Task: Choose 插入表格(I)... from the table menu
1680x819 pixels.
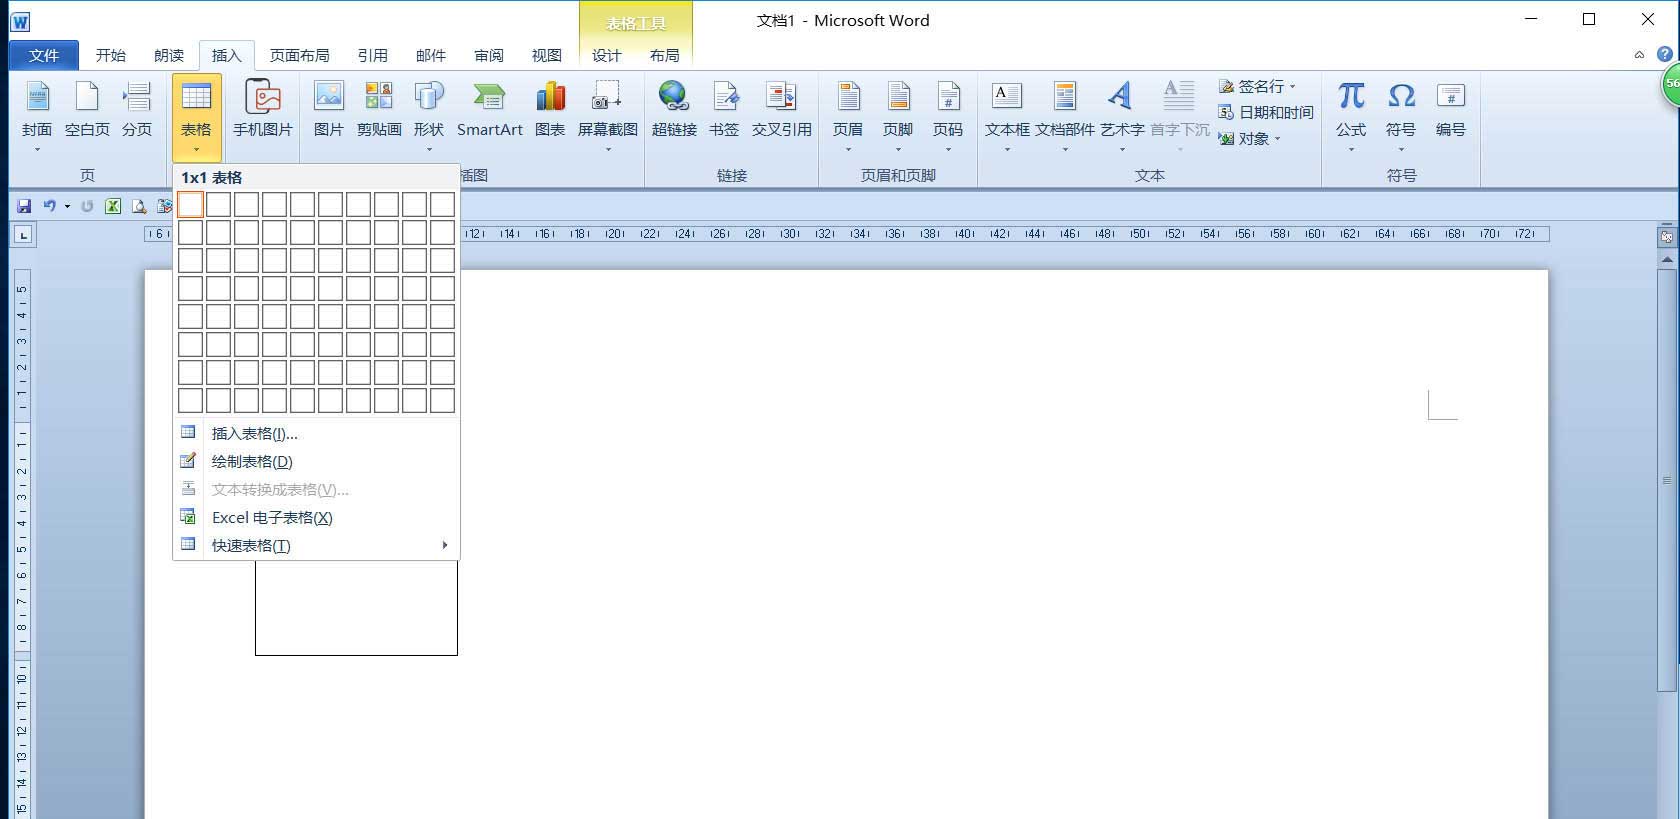Action: click(x=316, y=433)
